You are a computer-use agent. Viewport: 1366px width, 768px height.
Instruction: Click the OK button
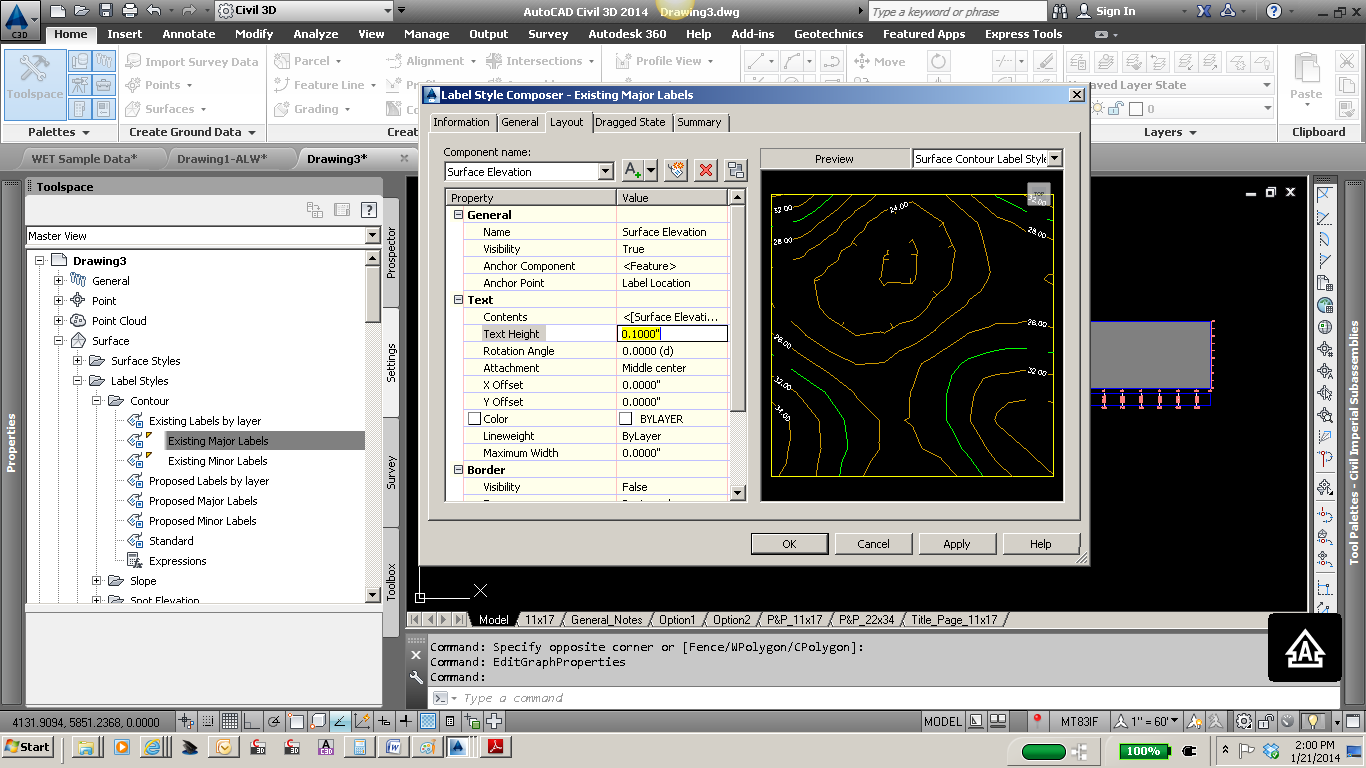pos(789,544)
